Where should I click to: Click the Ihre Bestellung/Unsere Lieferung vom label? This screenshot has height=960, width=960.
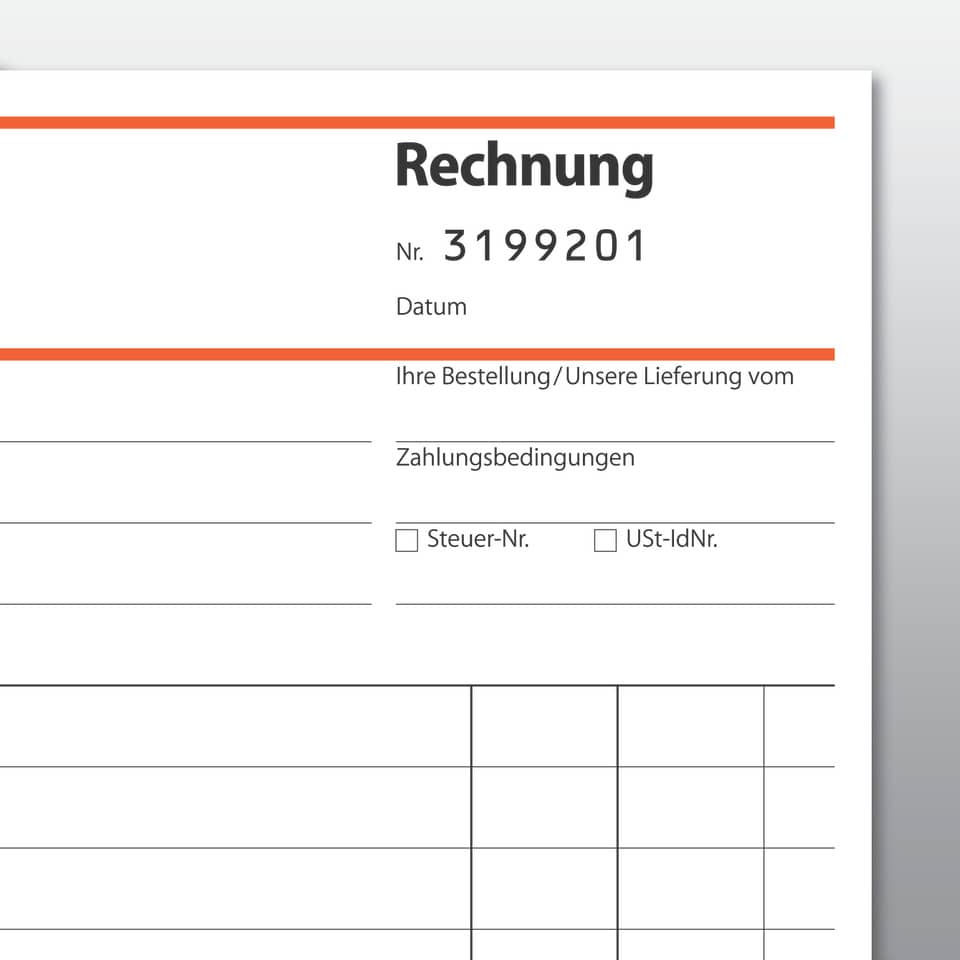(594, 377)
